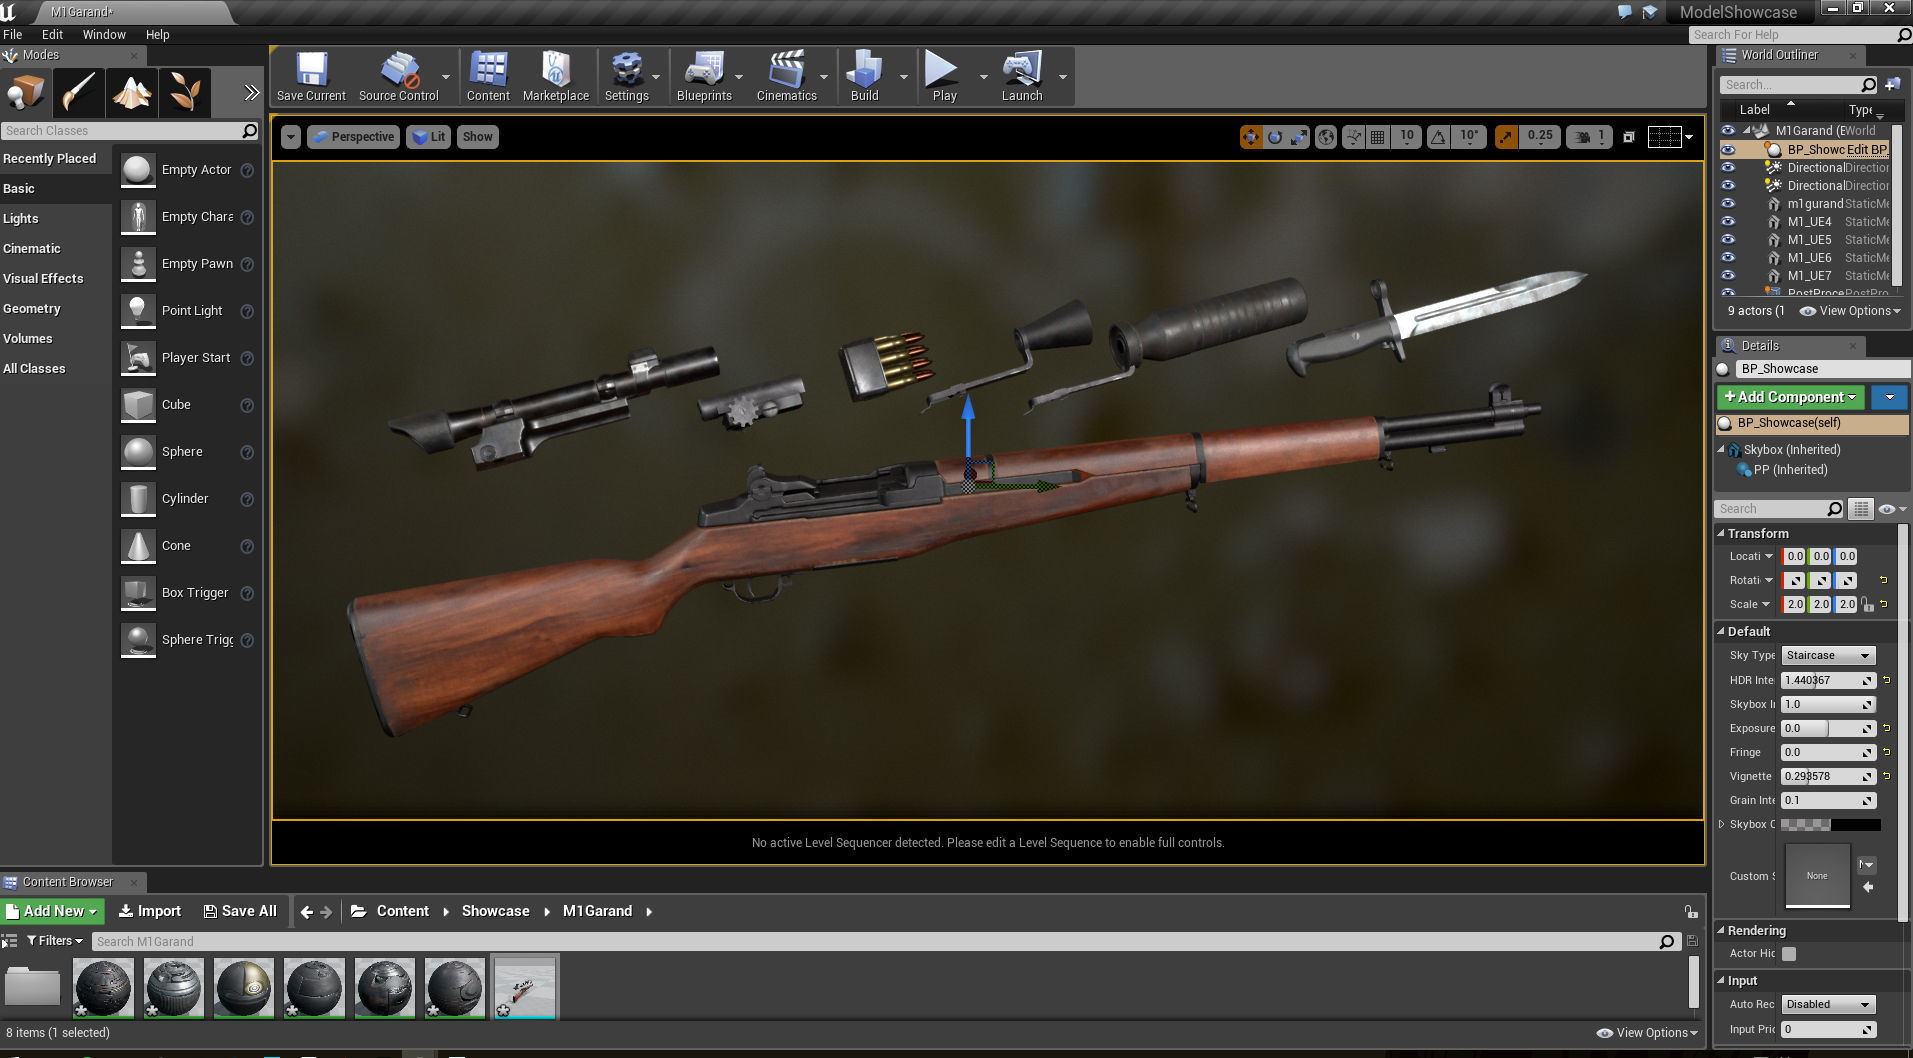Open the Help menu

(x=158, y=34)
